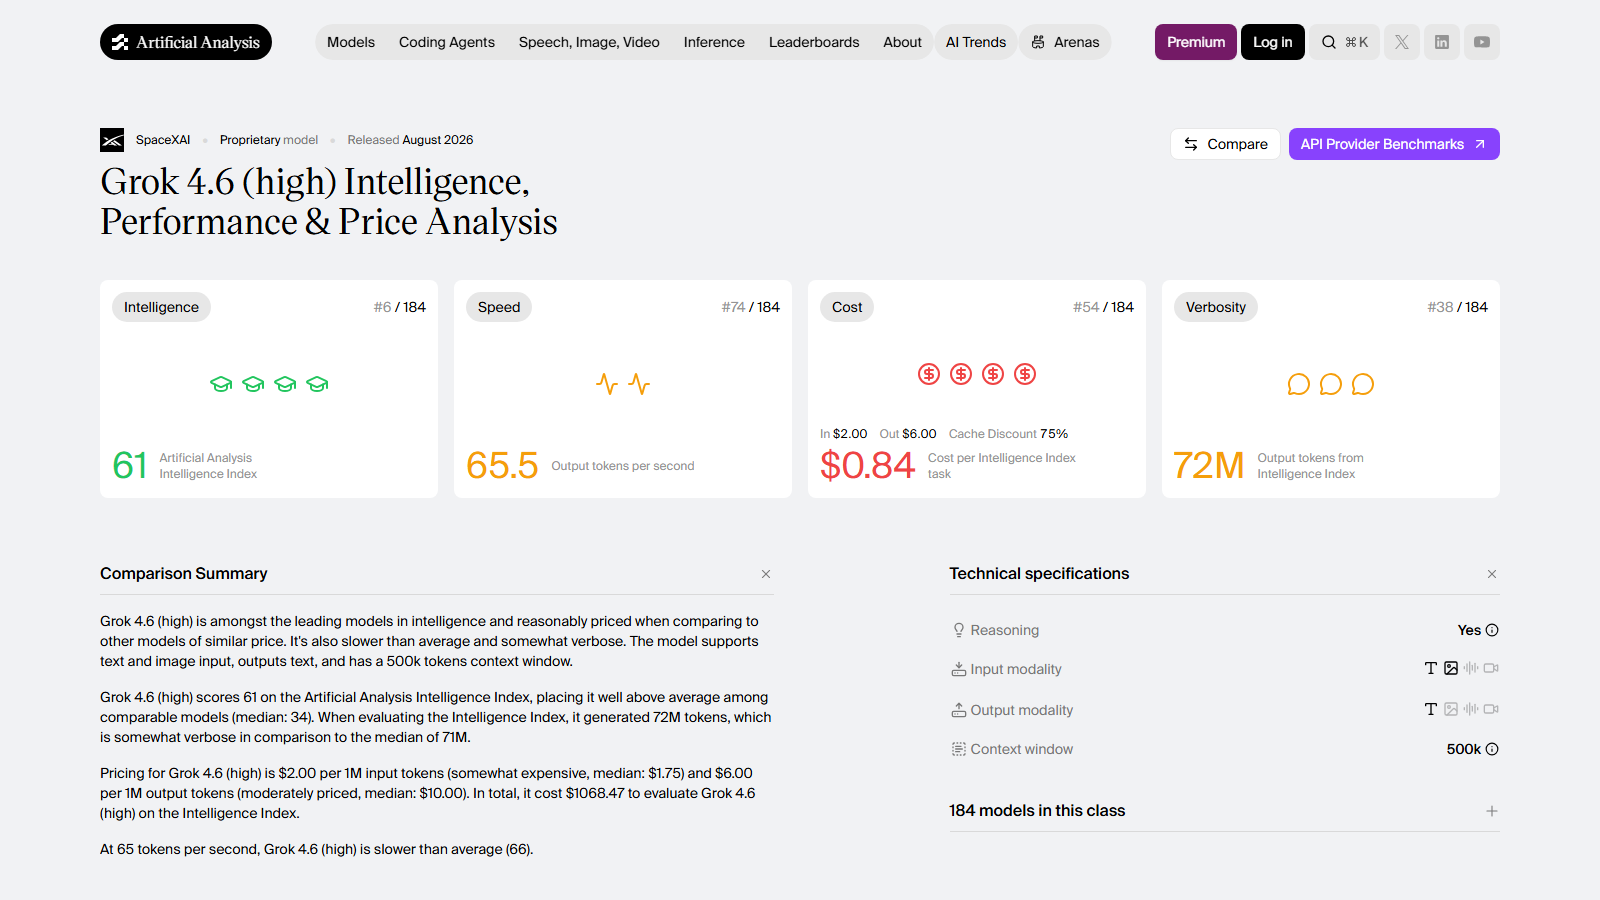The height and width of the screenshot is (900, 1600).
Task: Click the text output modality icon
Action: pos(1431,709)
